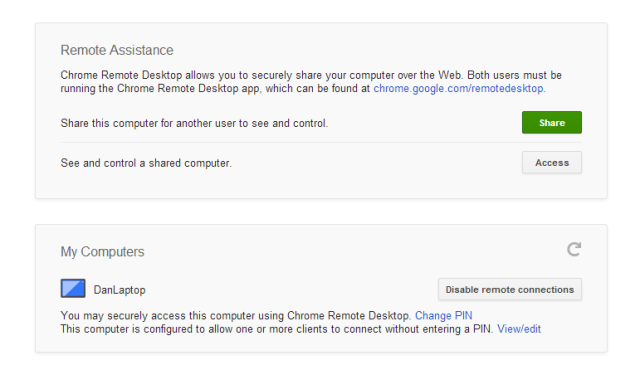Click the 'configured to allow one or more clients' sentence

click(277, 329)
